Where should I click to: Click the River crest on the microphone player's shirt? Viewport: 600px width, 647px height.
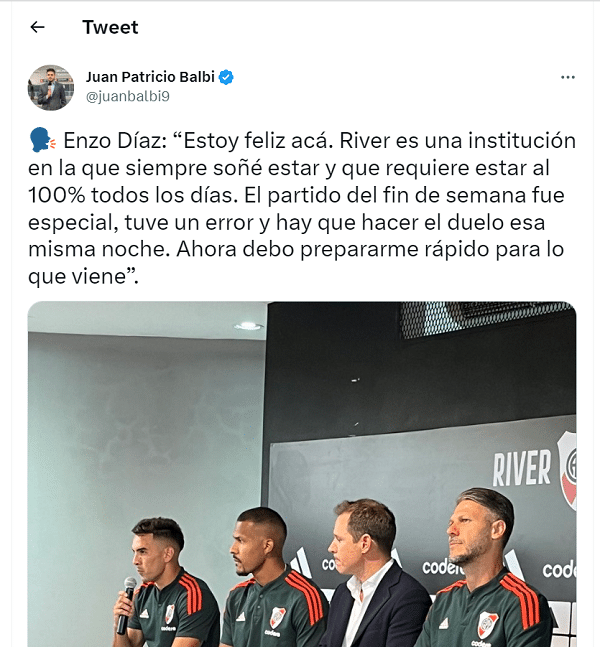(x=169, y=614)
